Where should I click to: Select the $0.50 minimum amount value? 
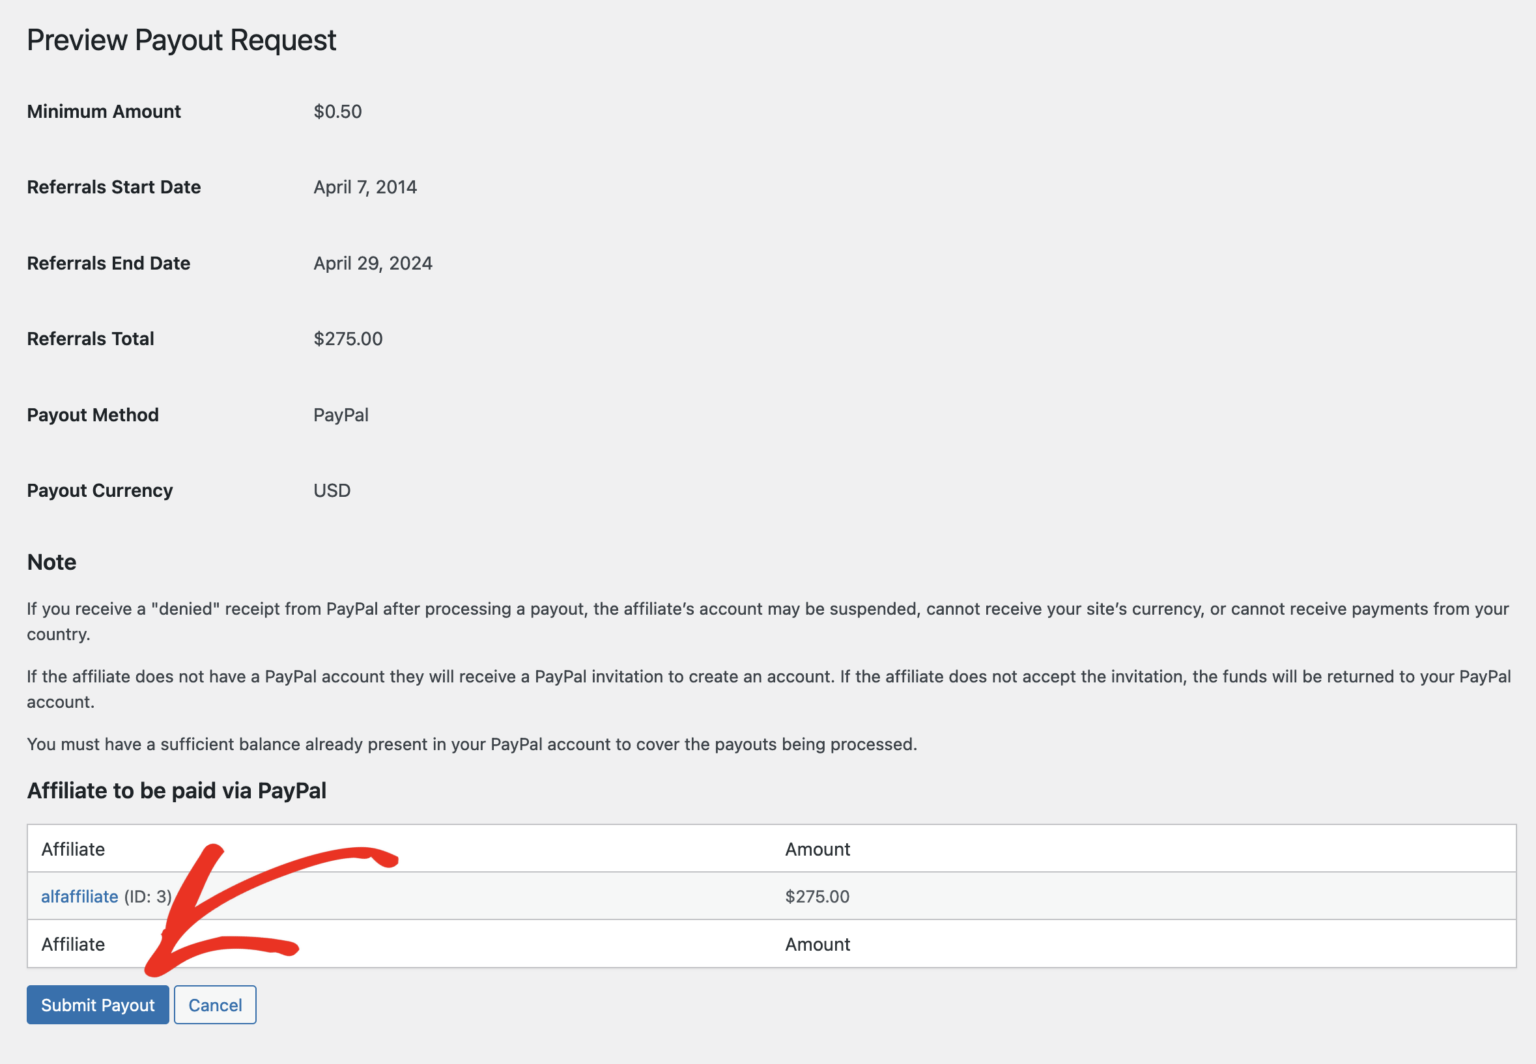338,111
